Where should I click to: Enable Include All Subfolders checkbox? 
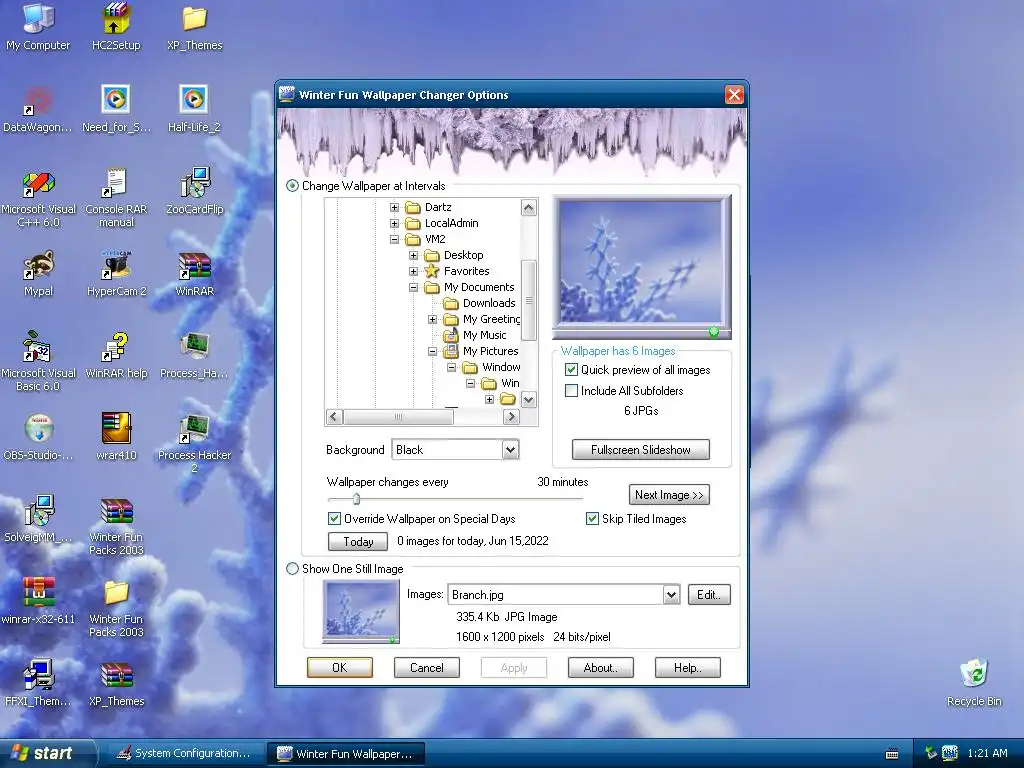click(571, 391)
